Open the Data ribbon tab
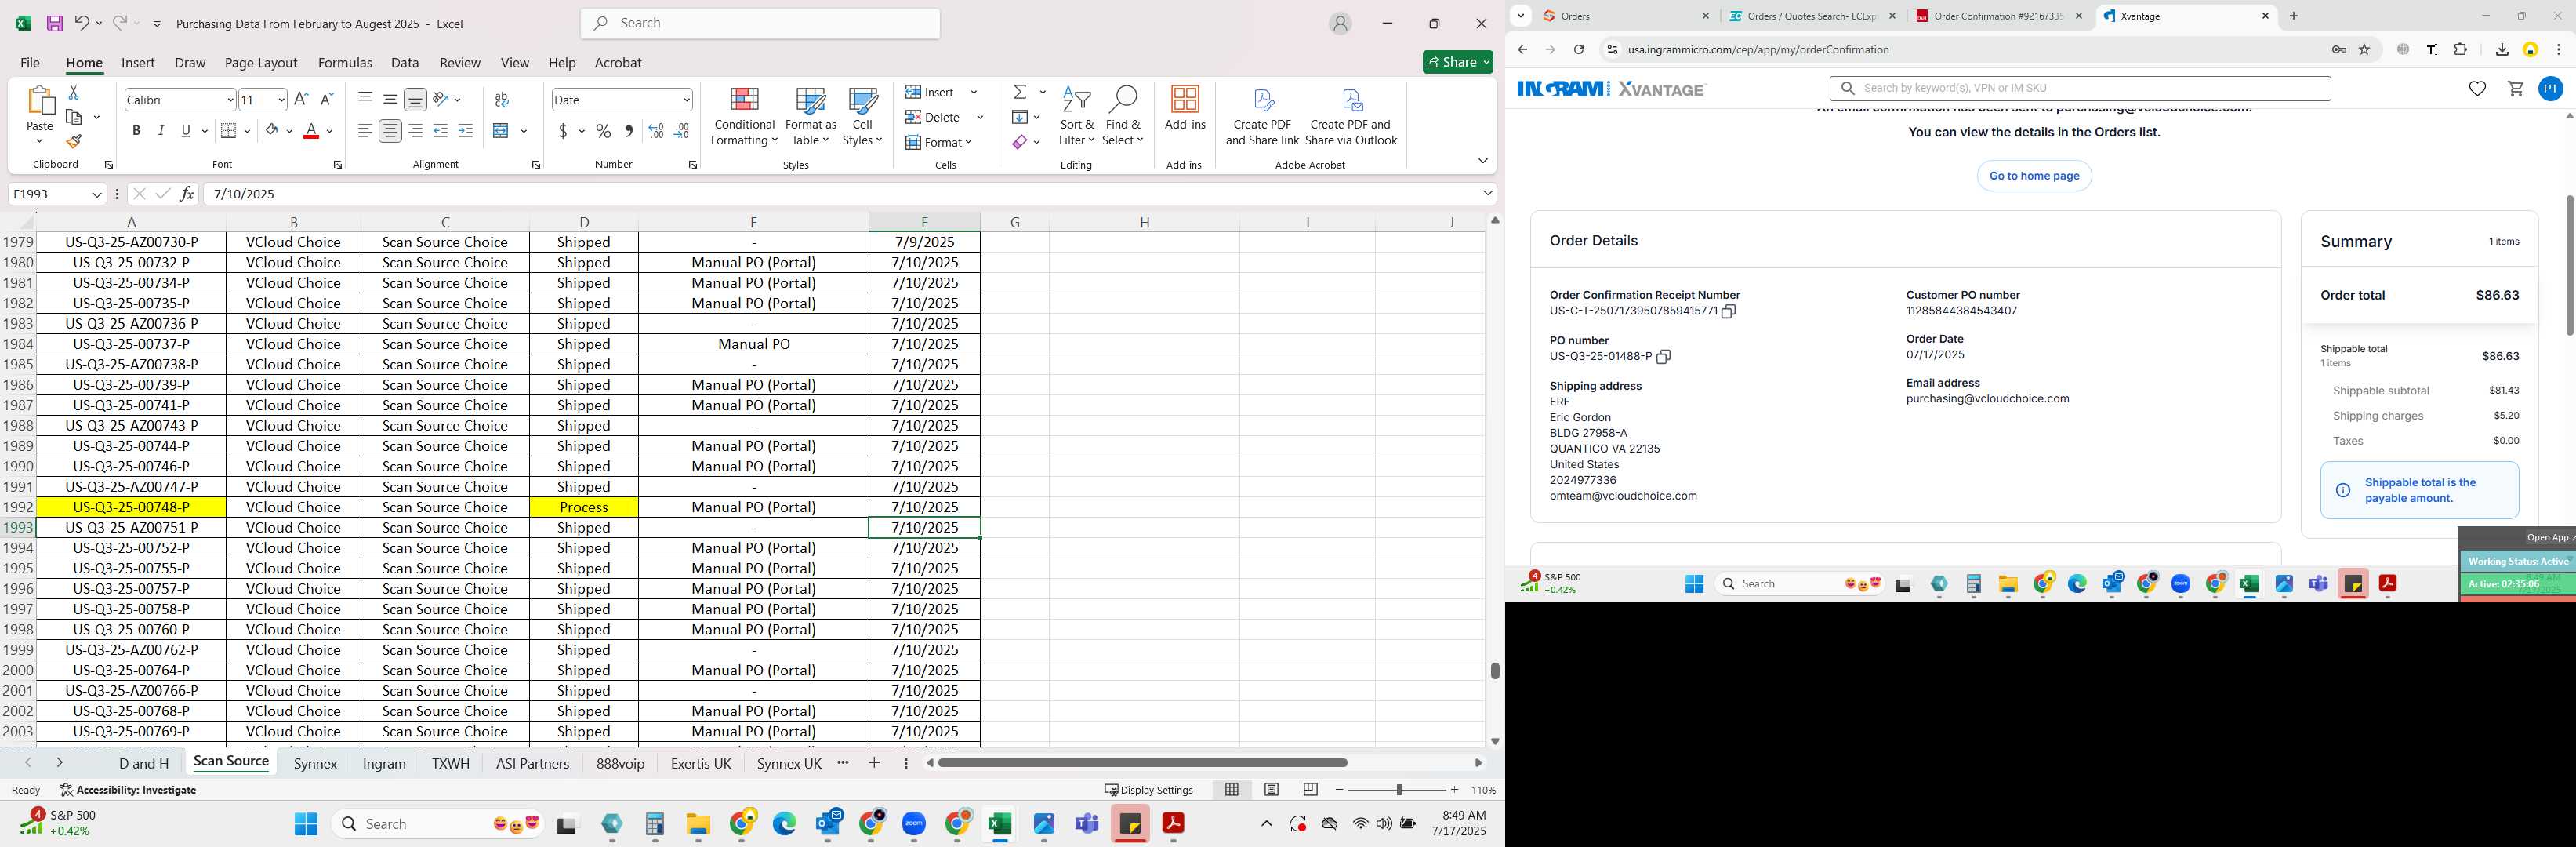This screenshot has height=847, width=2576. coord(405,62)
